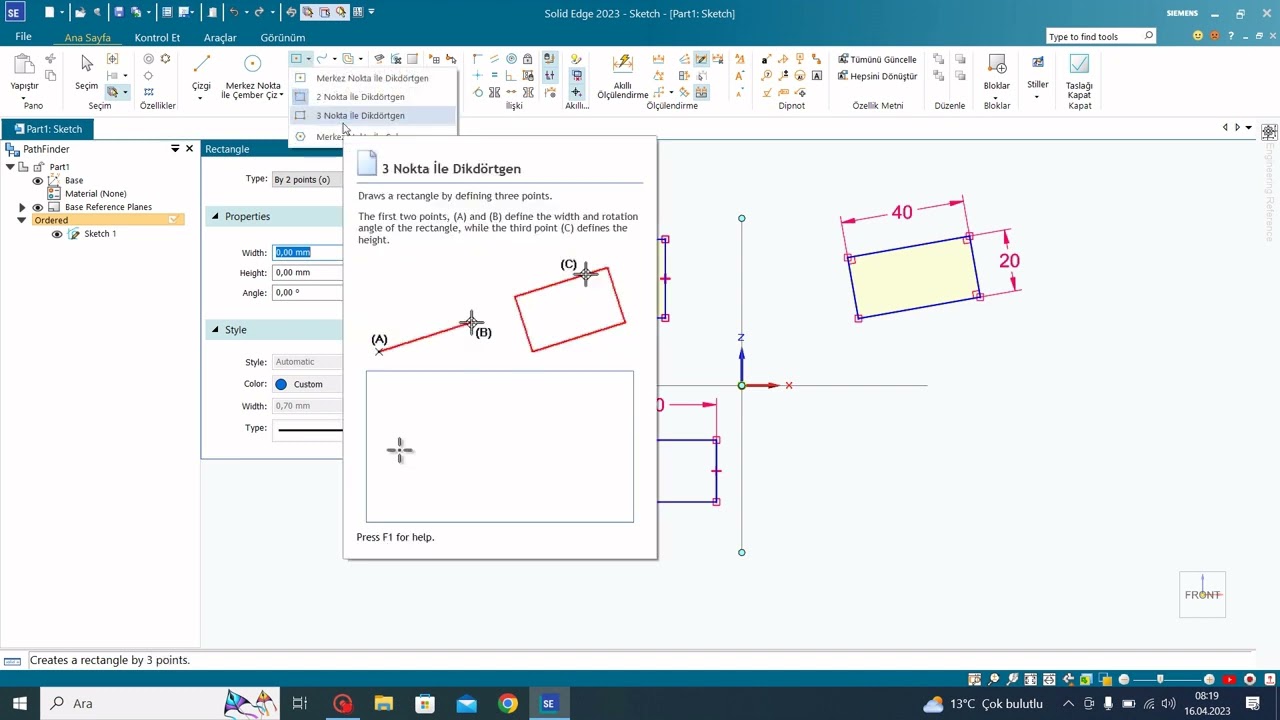This screenshot has width=1280, height=720.
Task: Toggle visibility eye of Base Reference Planes
Action: [x=38, y=207]
